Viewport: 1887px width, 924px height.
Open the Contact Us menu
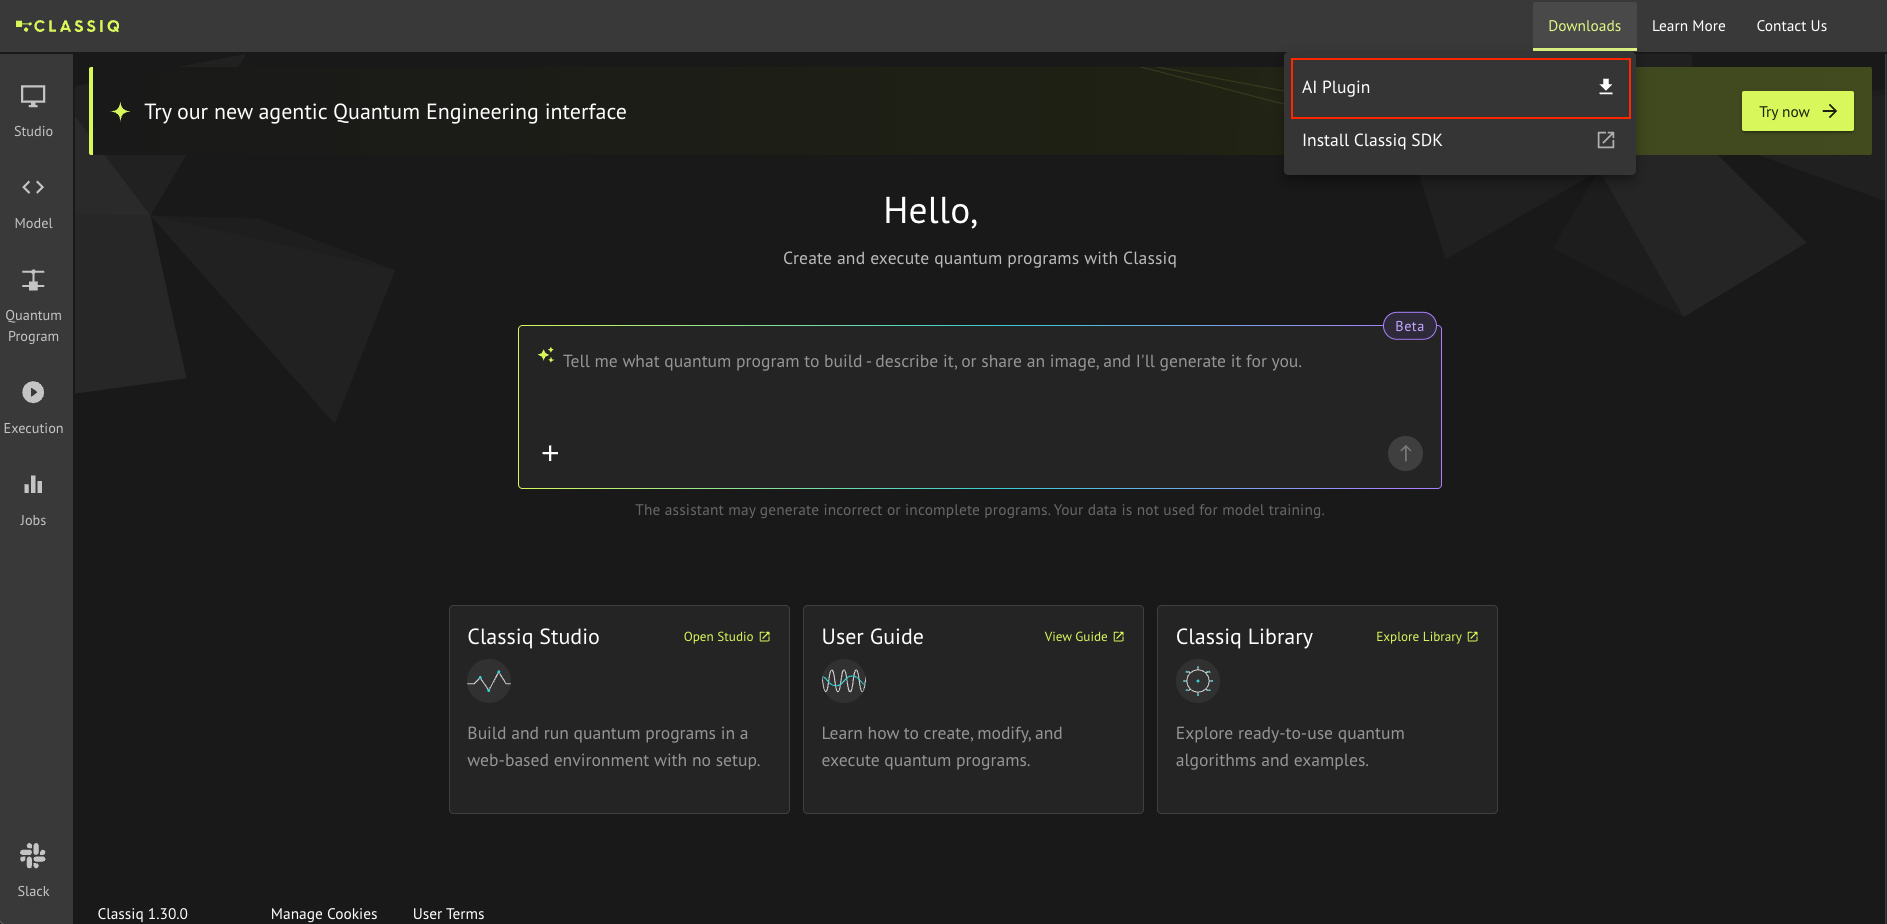tap(1791, 26)
